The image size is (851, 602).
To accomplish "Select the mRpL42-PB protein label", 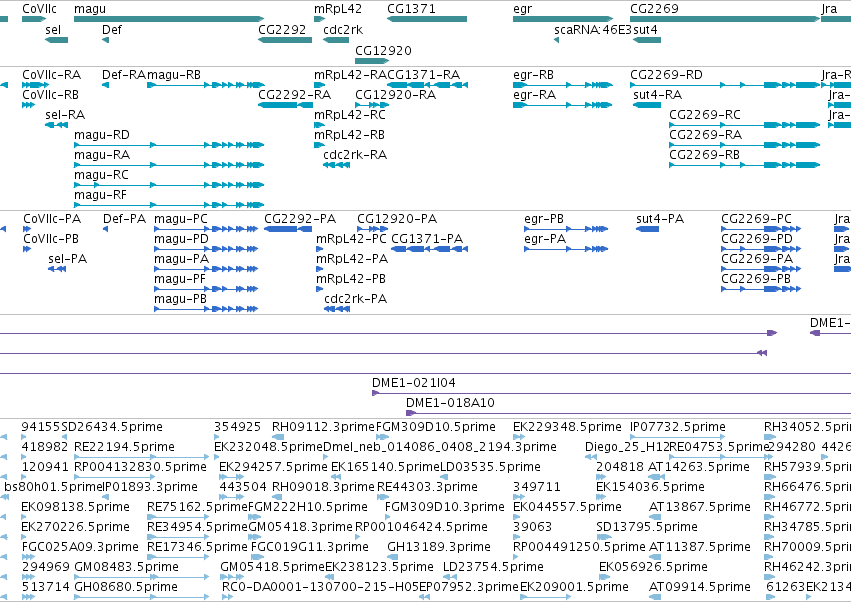I will click(351, 280).
